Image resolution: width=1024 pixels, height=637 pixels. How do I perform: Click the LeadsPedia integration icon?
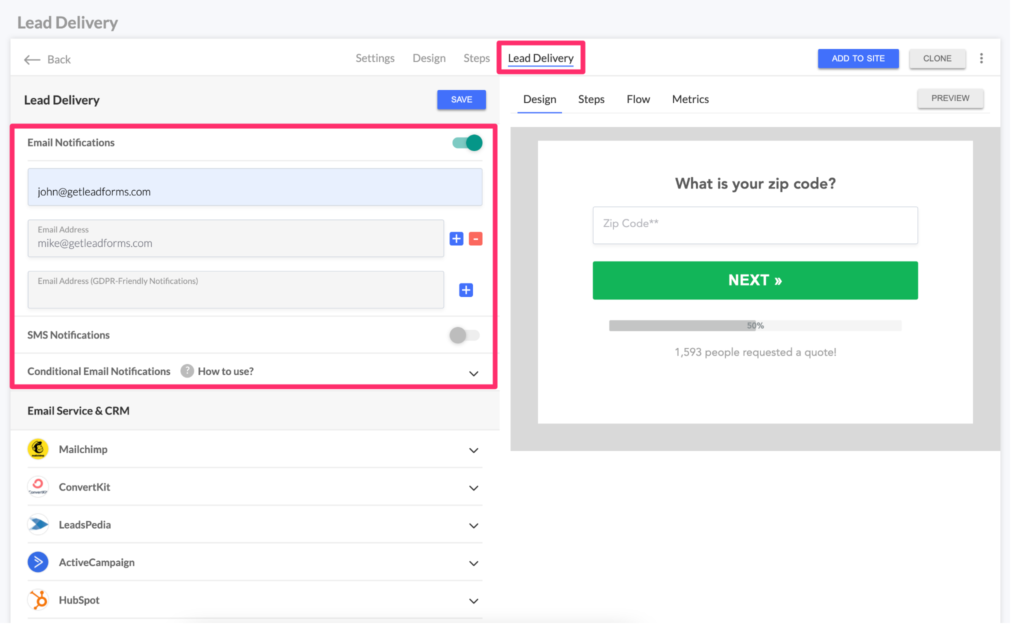(38, 524)
